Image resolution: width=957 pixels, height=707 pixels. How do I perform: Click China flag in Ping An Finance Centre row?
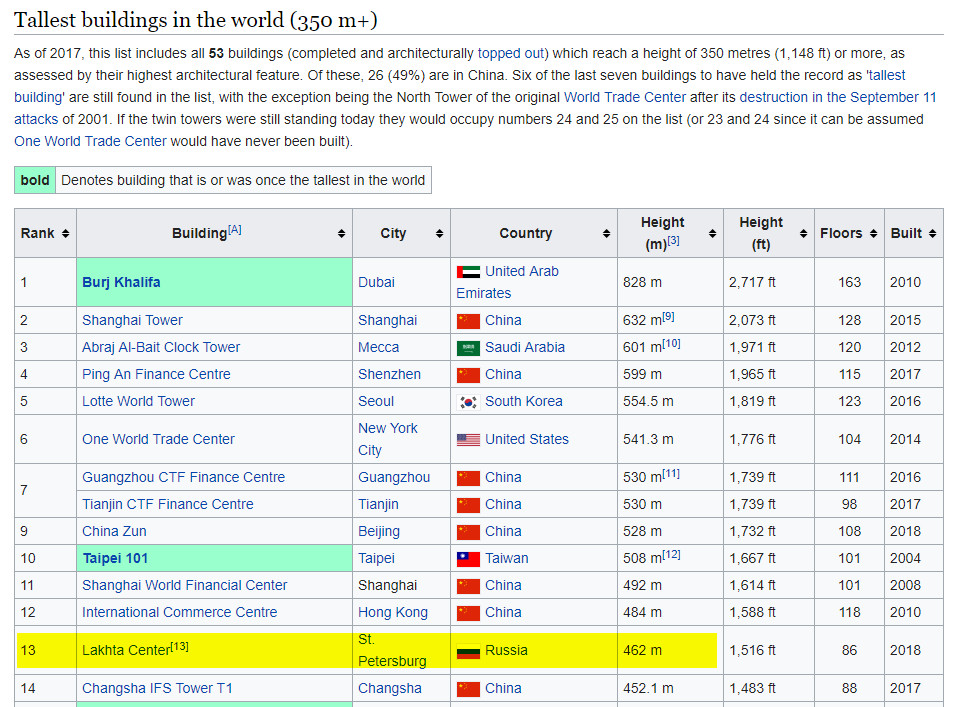point(468,375)
